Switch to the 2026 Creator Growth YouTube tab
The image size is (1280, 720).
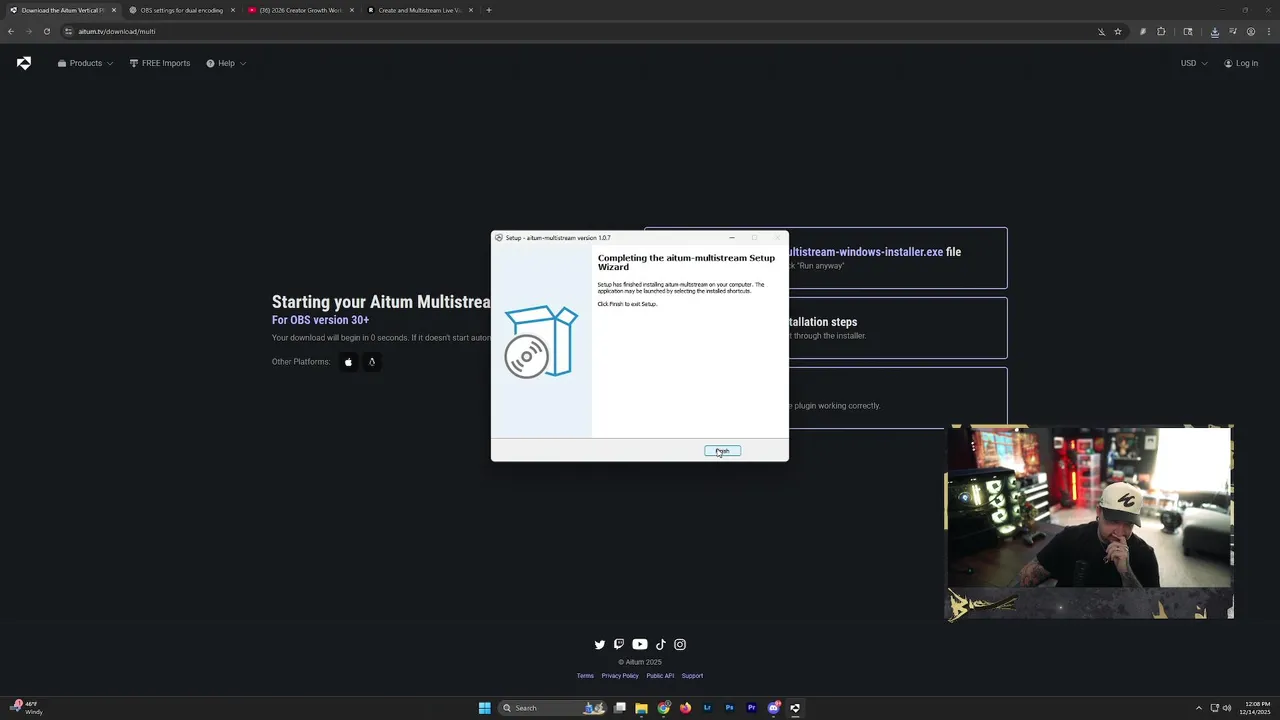[300, 10]
